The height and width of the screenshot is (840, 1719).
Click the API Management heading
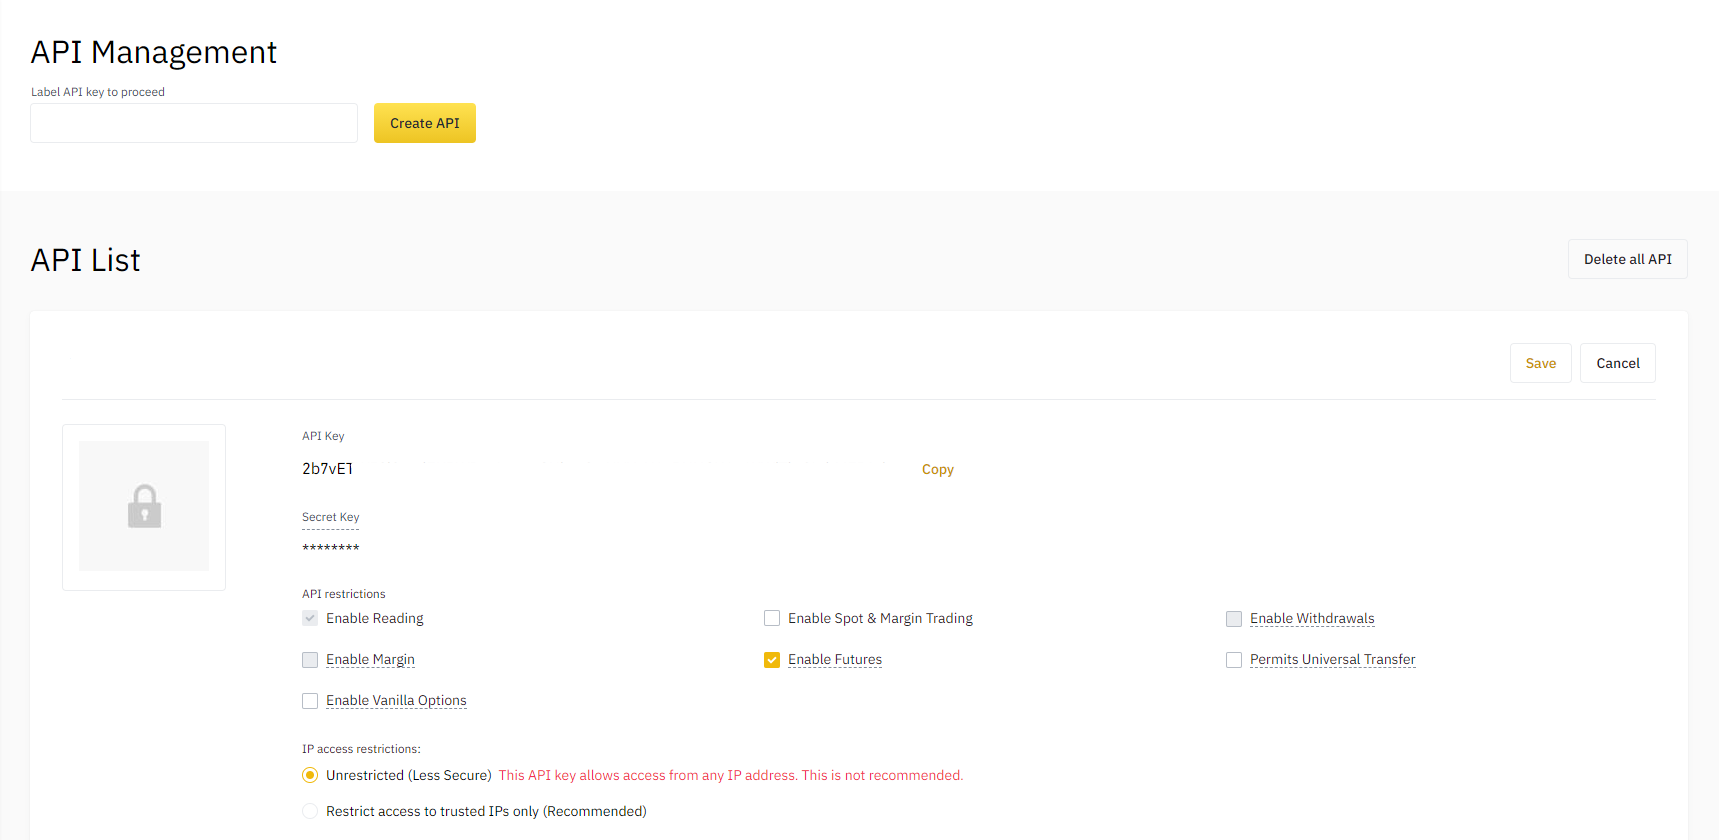click(x=154, y=52)
